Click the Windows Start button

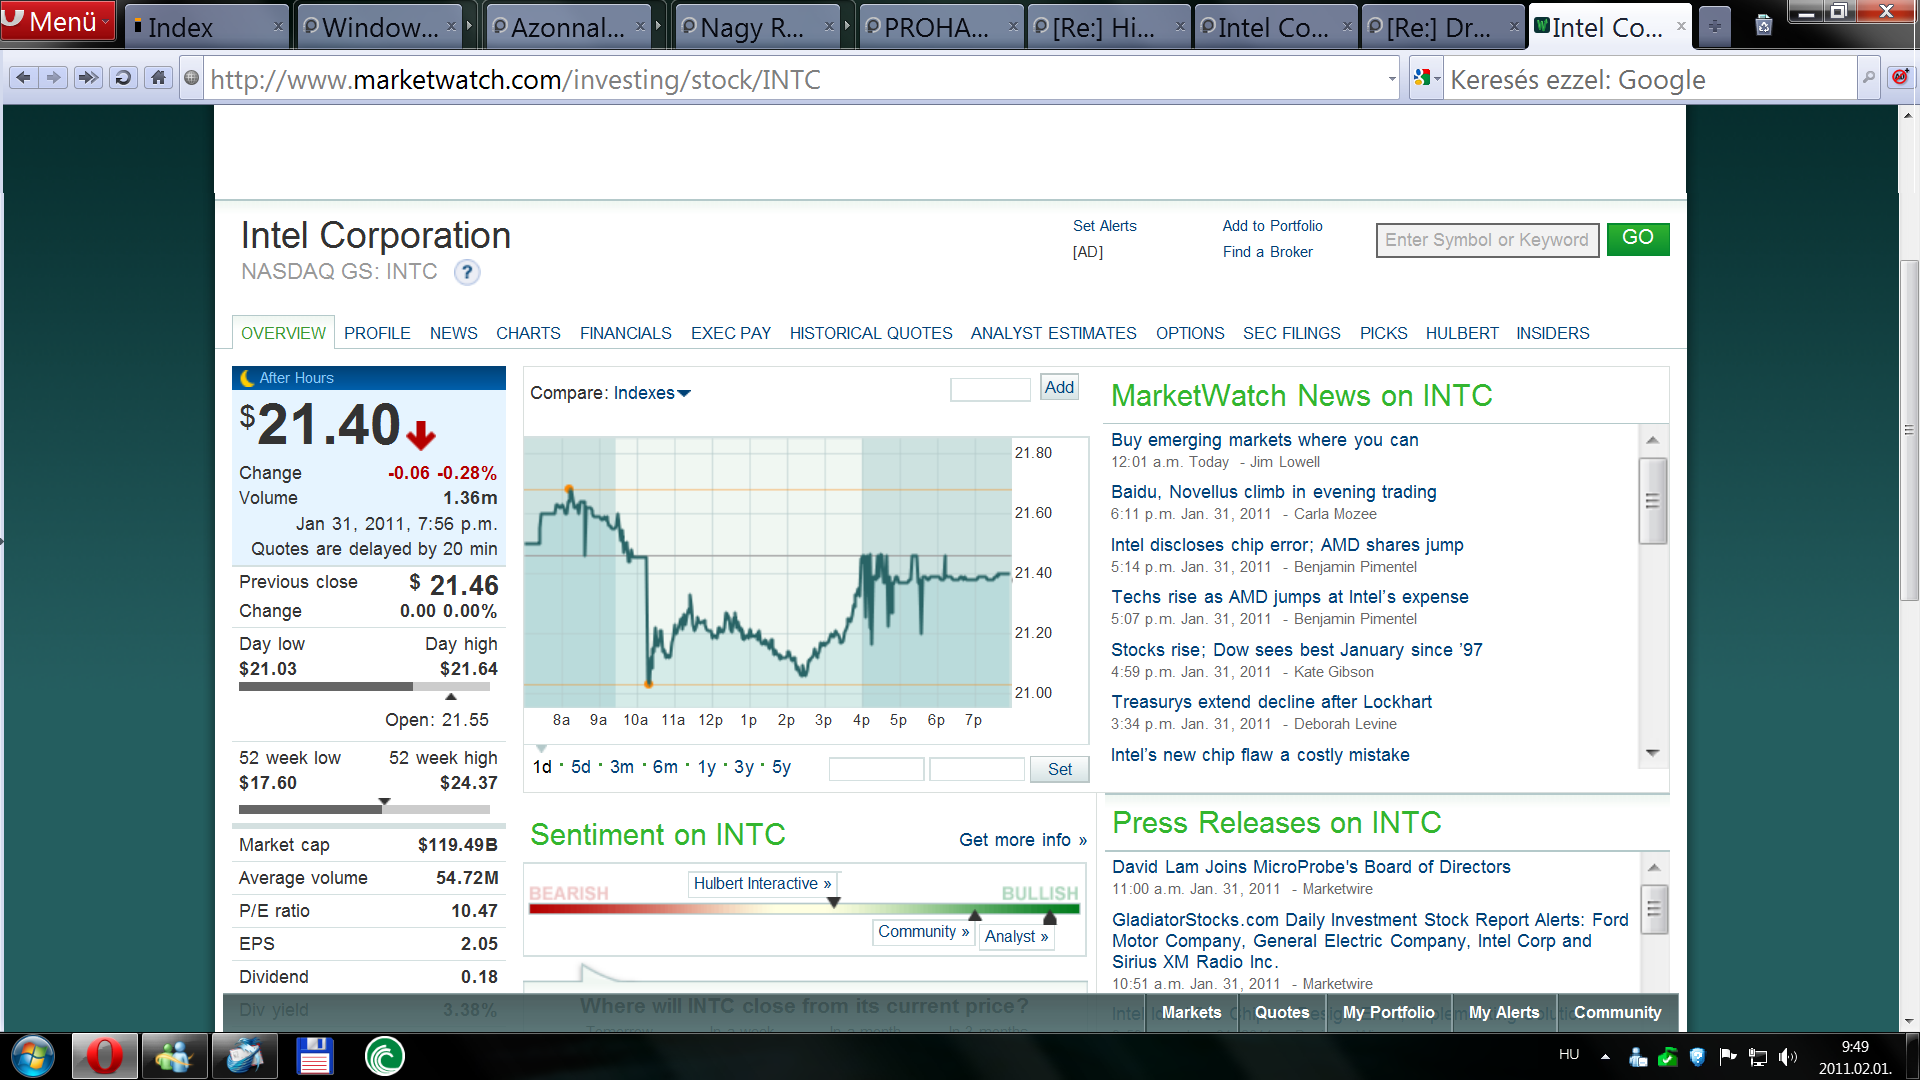[33, 1056]
